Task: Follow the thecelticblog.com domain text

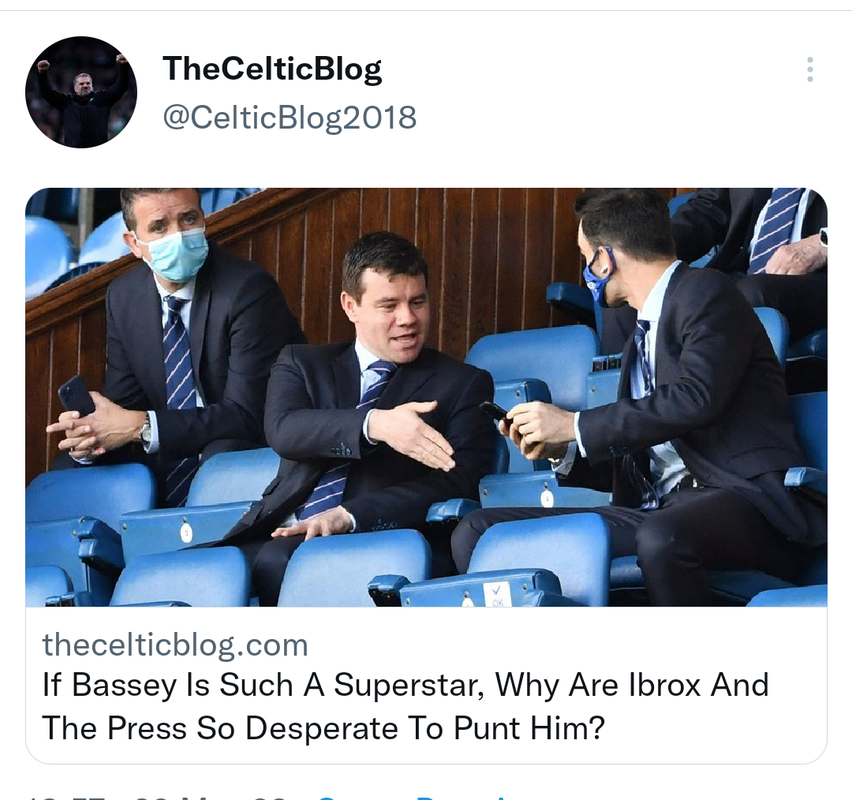Action: point(175,645)
